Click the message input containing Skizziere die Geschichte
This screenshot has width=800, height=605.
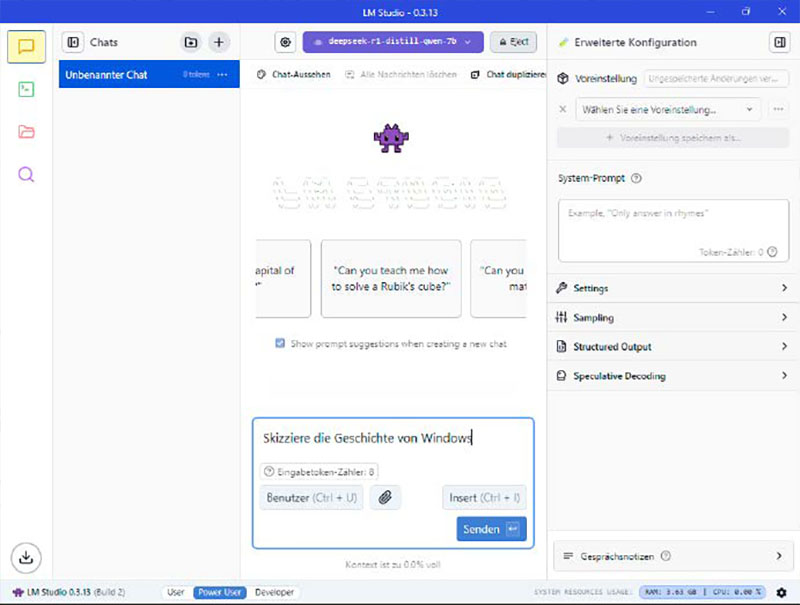(393, 438)
